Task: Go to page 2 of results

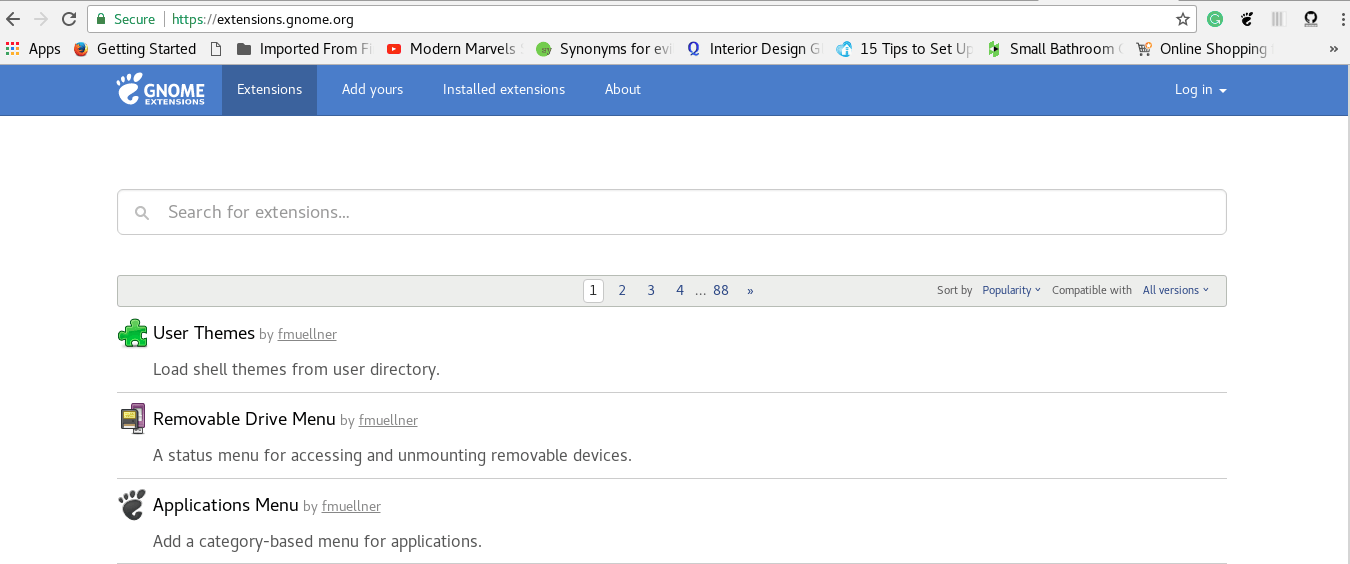Action: [622, 290]
